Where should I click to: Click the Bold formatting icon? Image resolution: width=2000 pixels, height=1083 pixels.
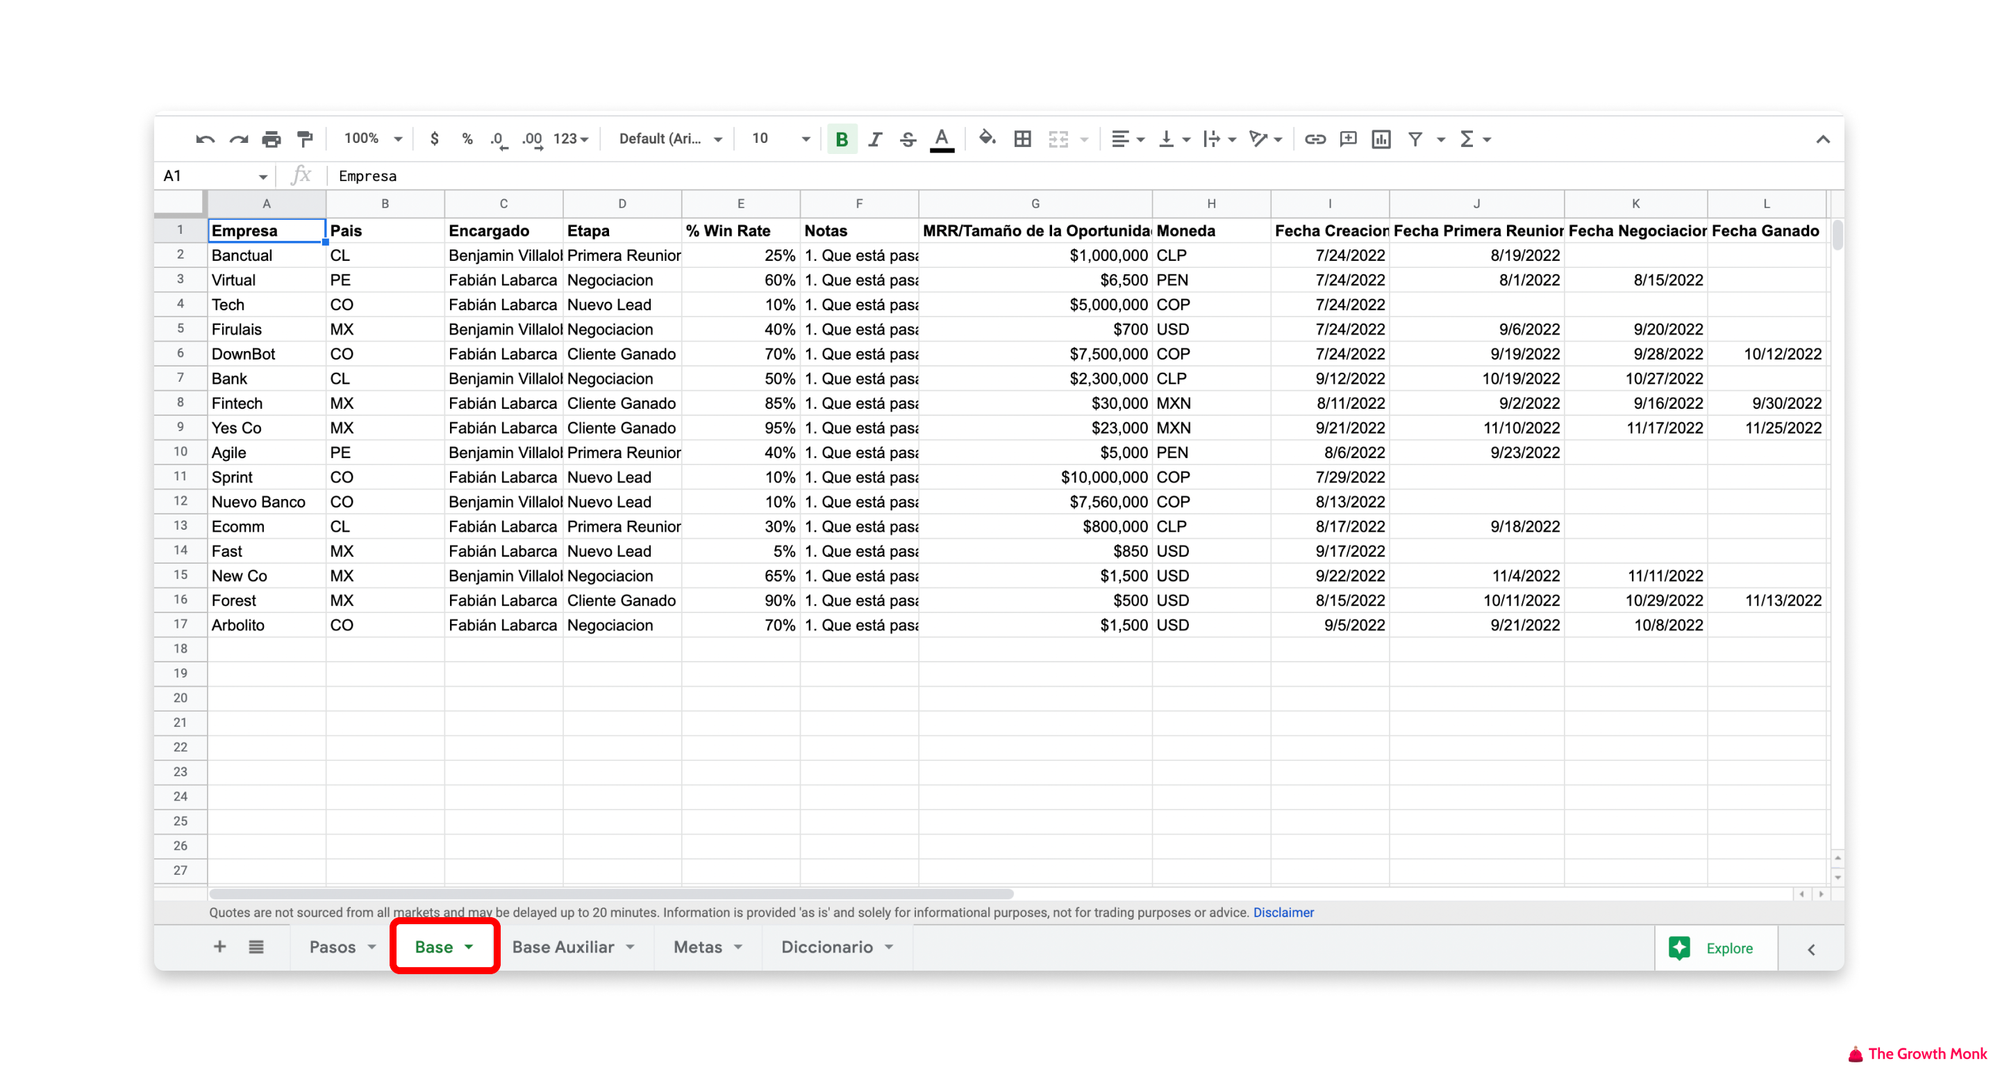tap(845, 140)
